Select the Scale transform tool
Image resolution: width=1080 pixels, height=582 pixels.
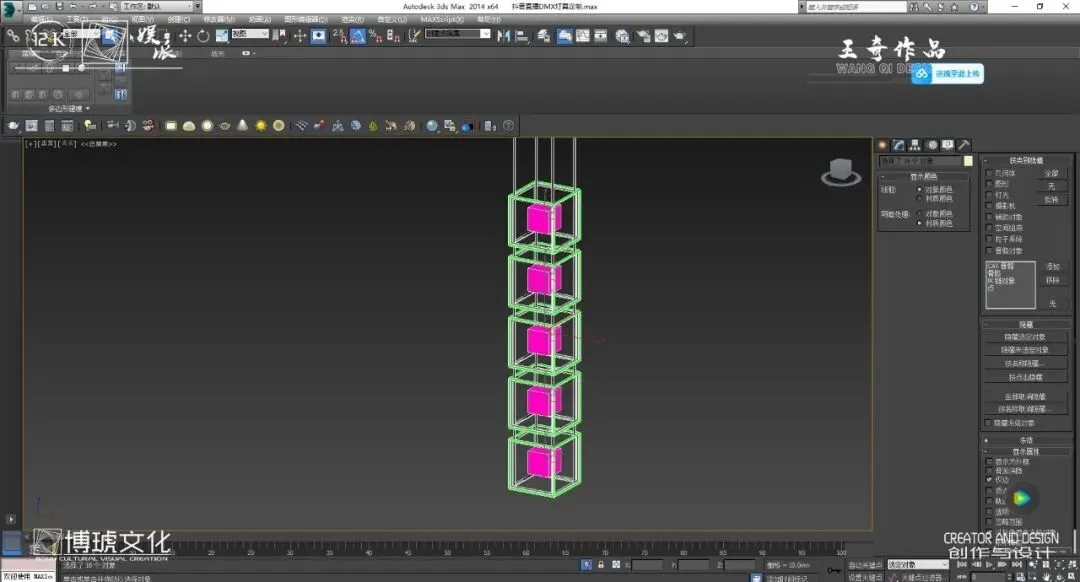pyautogui.click(x=222, y=36)
